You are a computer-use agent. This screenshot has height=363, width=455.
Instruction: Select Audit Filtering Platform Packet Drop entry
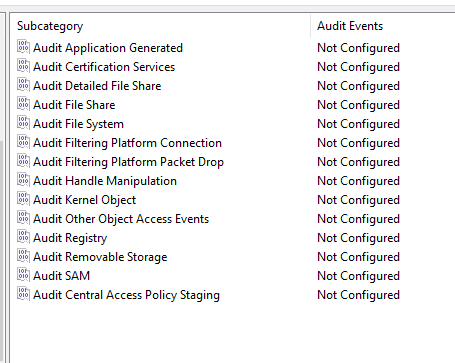pos(128,162)
